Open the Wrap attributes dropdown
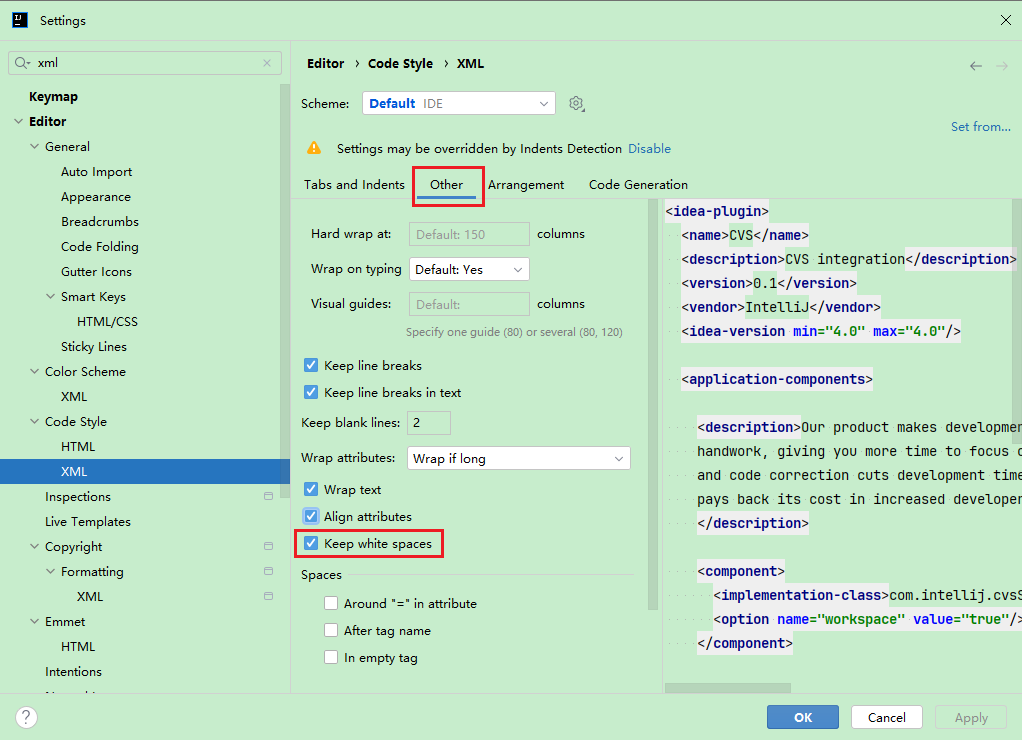 [519, 458]
